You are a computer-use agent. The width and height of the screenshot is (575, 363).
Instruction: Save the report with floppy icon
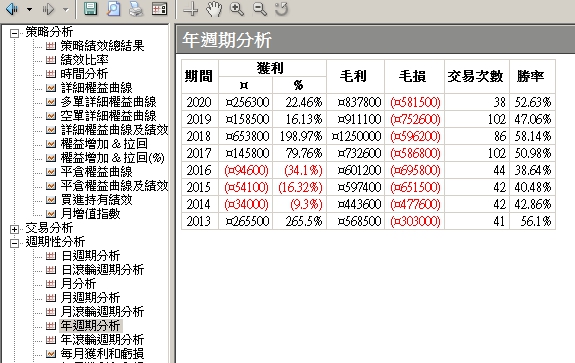(90, 9)
